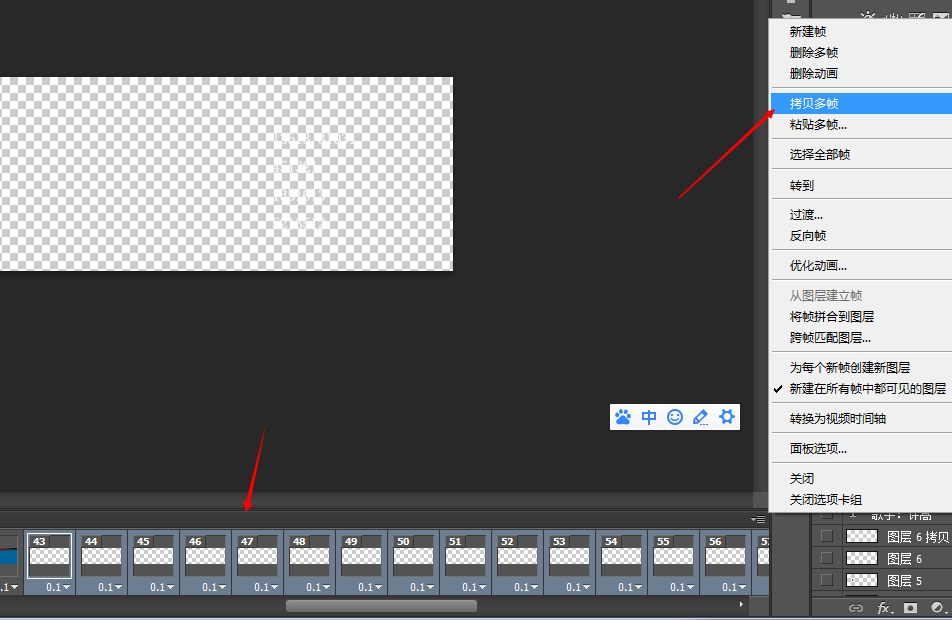The image size is (952, 620).
Task: Toggle visibility of 图层 5 layer
Action: coord(826,580)
